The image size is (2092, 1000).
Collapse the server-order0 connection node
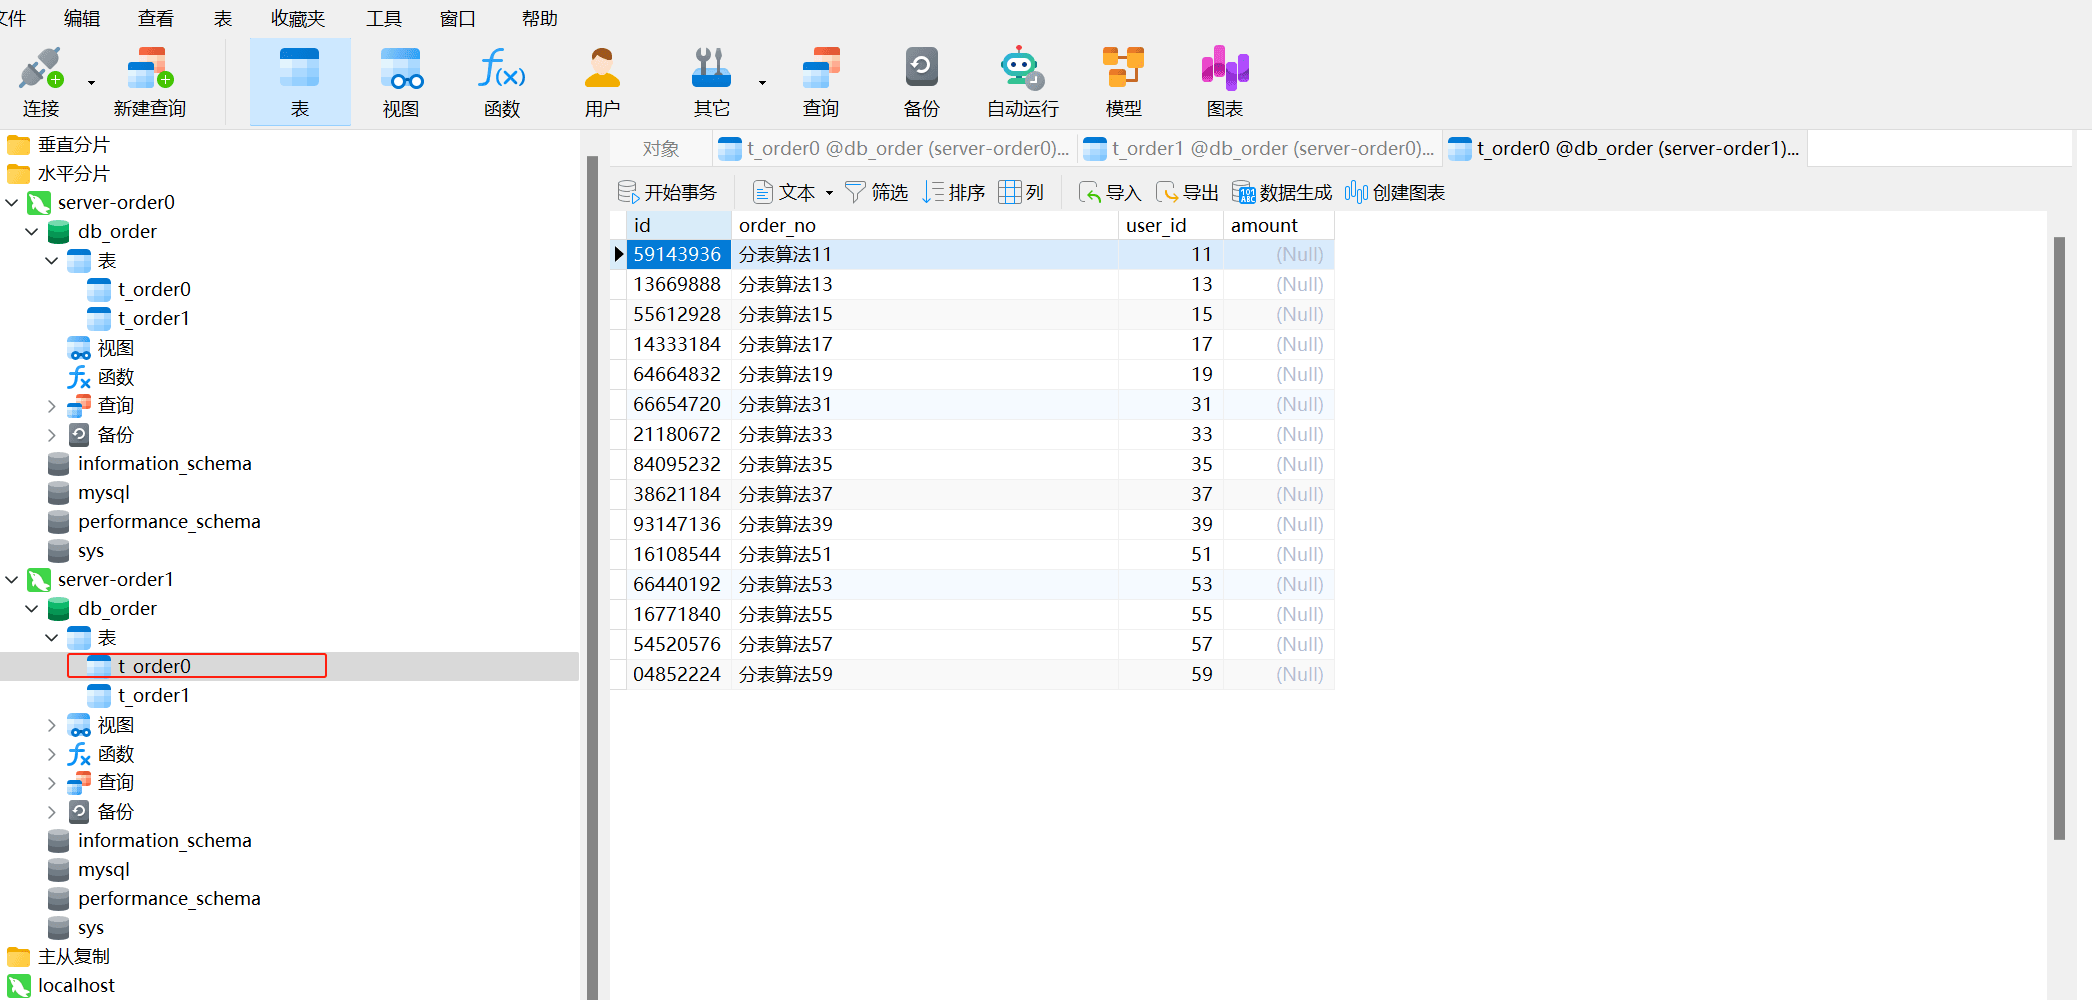tap(12, 203)
